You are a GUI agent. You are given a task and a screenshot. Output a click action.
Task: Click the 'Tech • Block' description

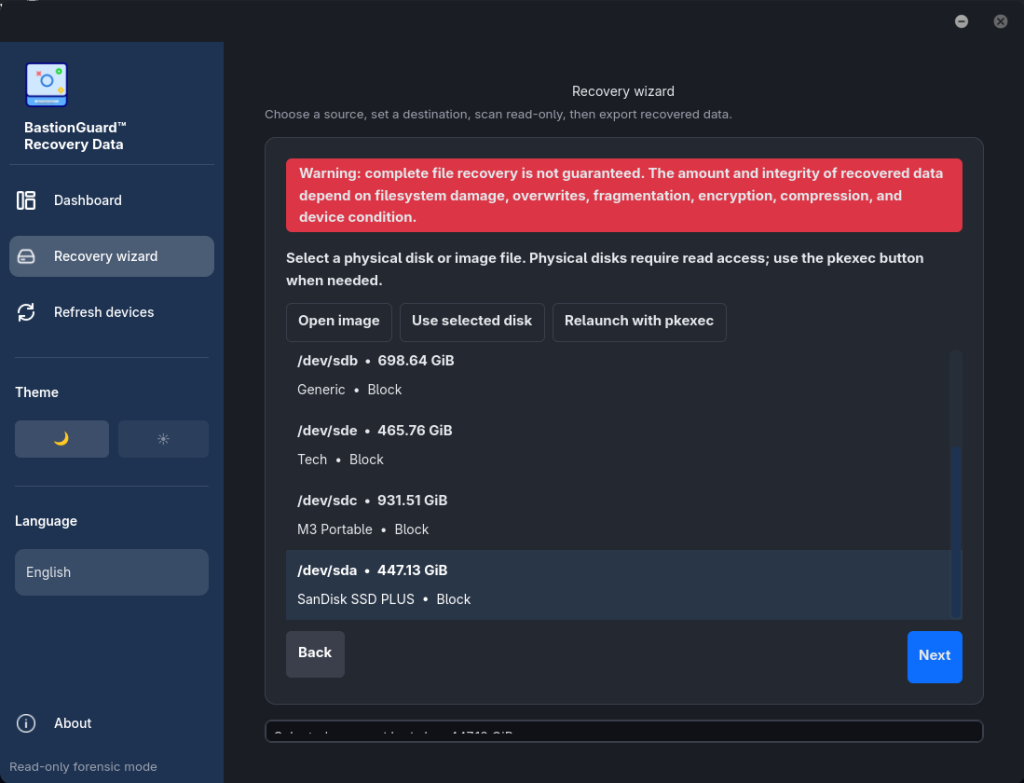pos(340,460)
